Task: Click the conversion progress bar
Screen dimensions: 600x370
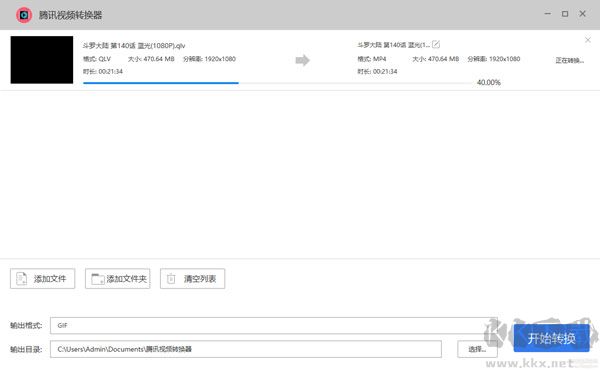Action: pyautogui.click(x=278, y=83)
